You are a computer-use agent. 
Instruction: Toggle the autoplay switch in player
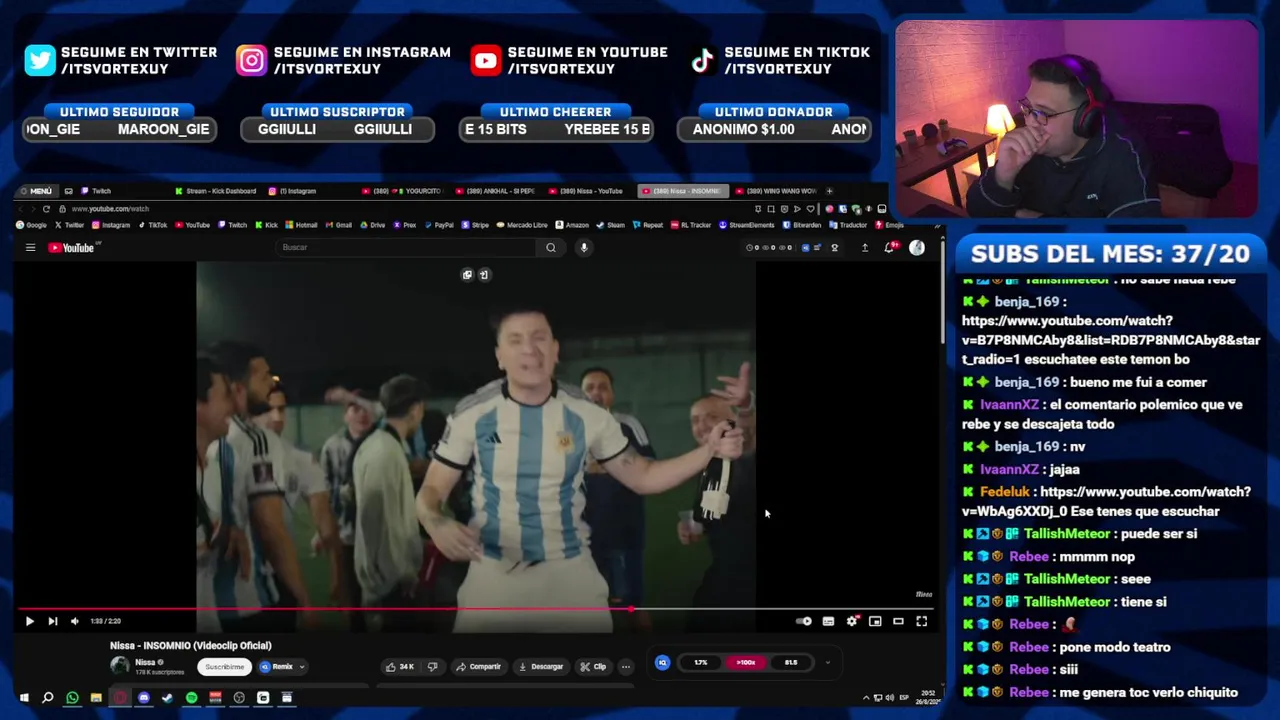pos(804,621)
